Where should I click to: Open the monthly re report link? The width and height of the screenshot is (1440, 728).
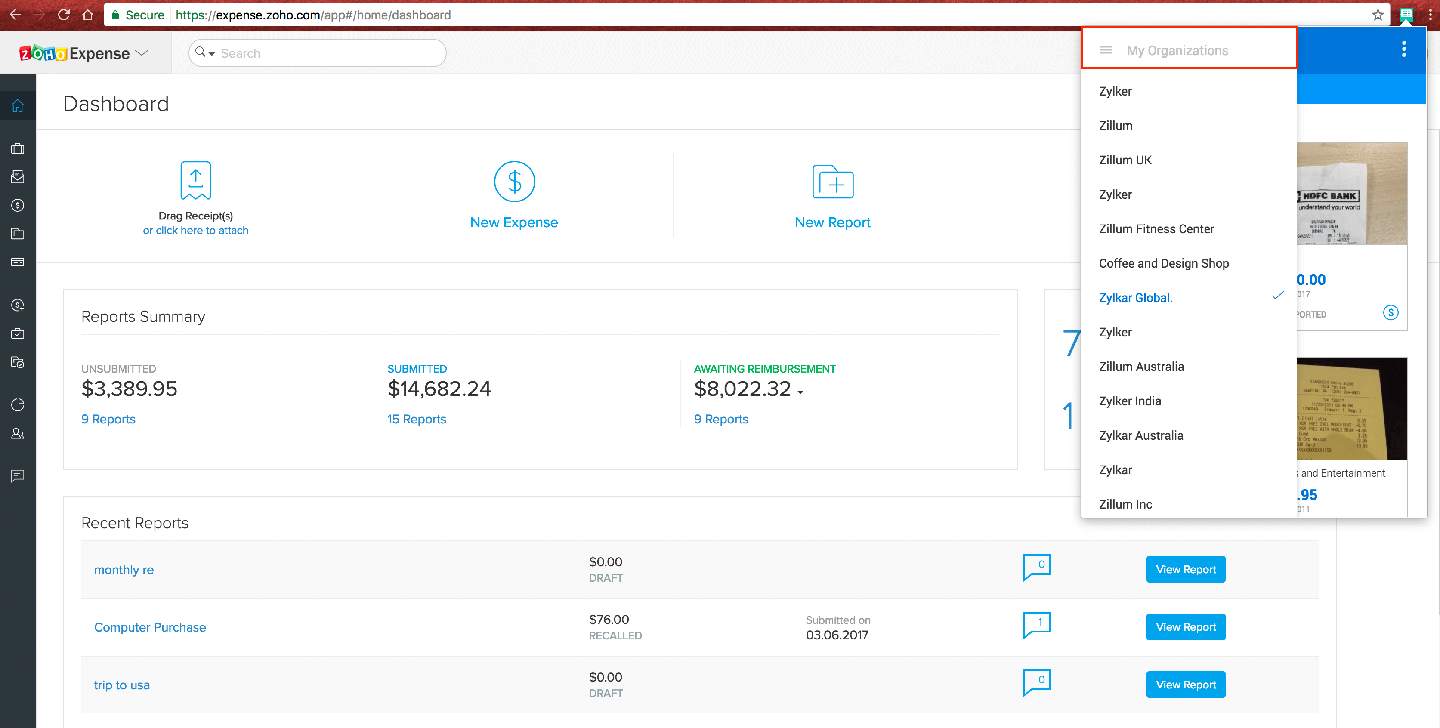124,570
